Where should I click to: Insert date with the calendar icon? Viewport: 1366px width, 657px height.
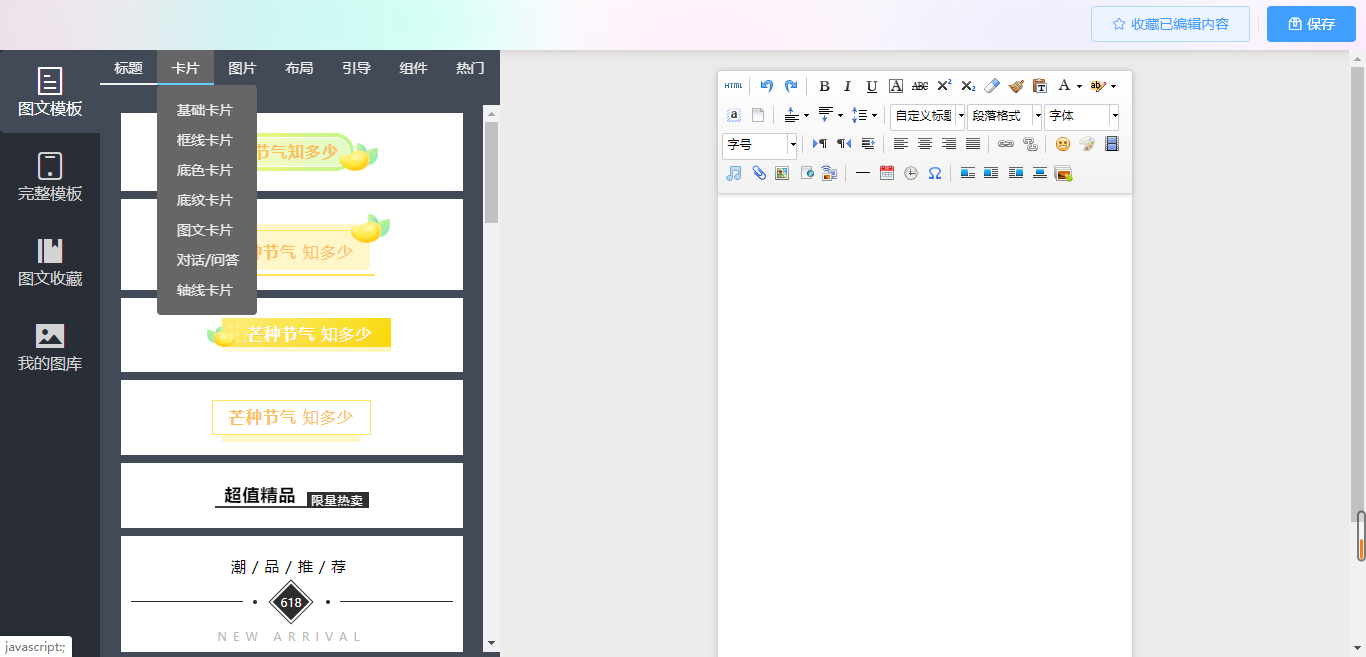click(887, 173)
